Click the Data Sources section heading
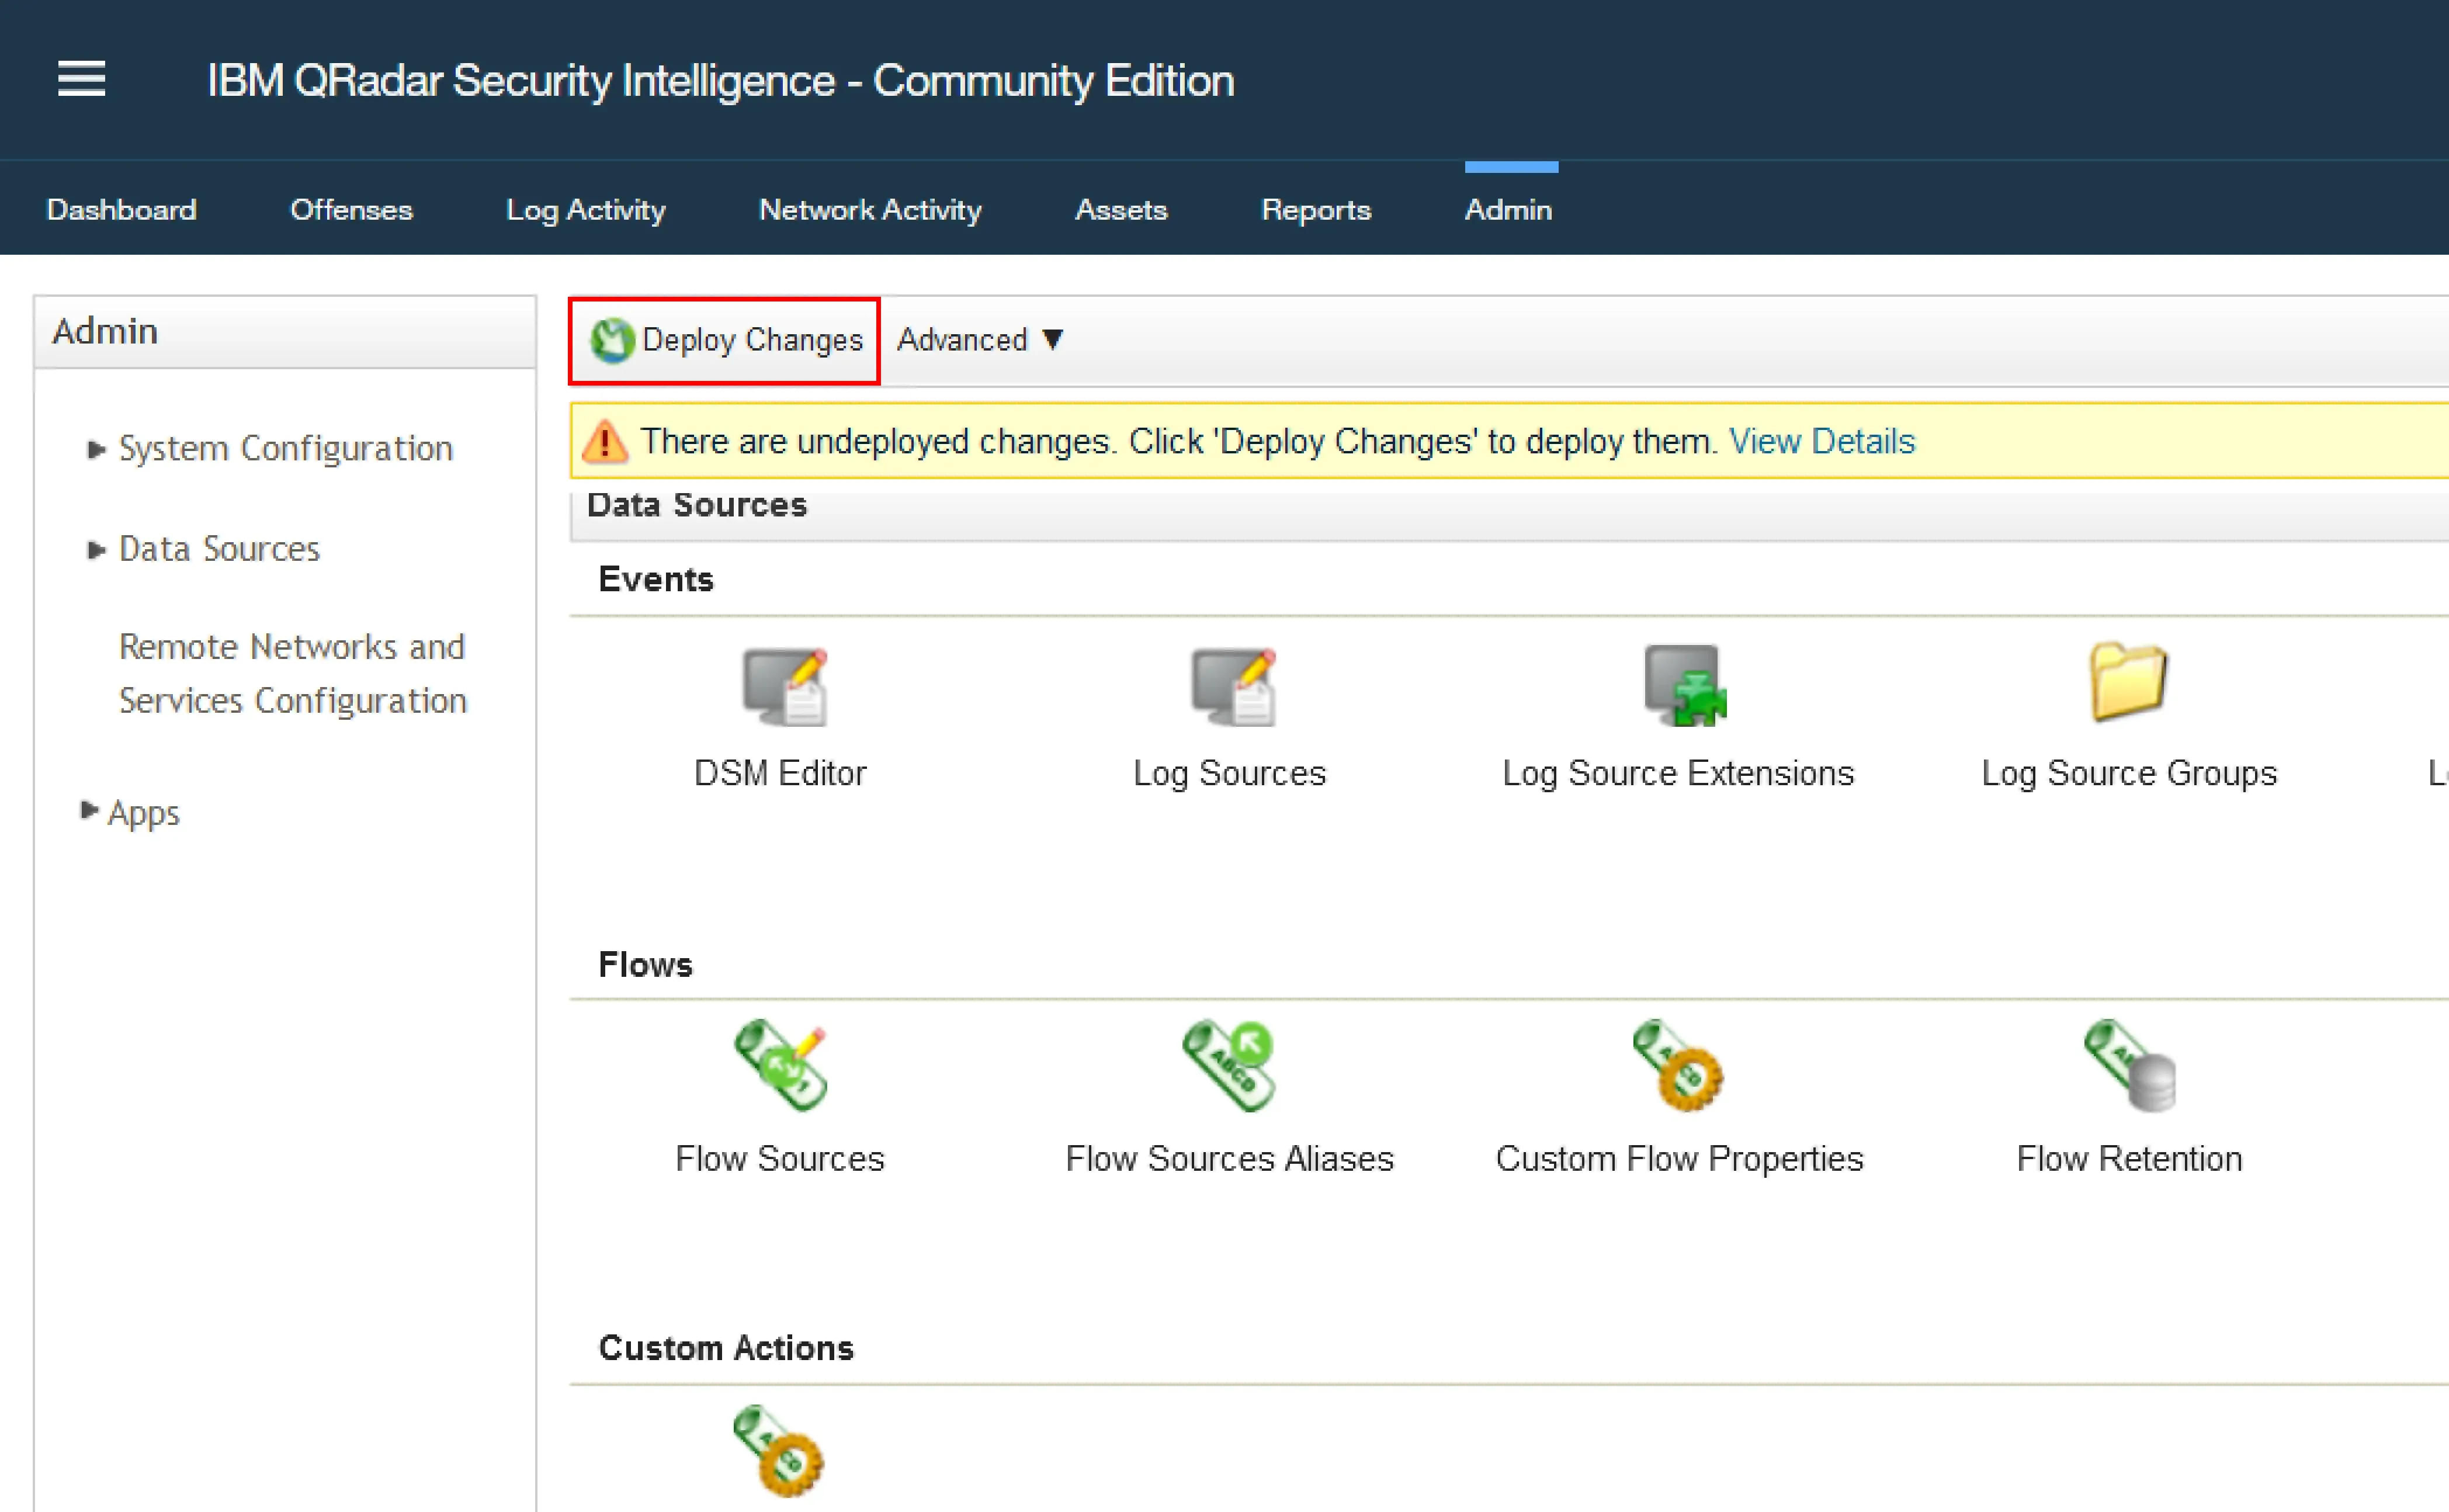 697,505
